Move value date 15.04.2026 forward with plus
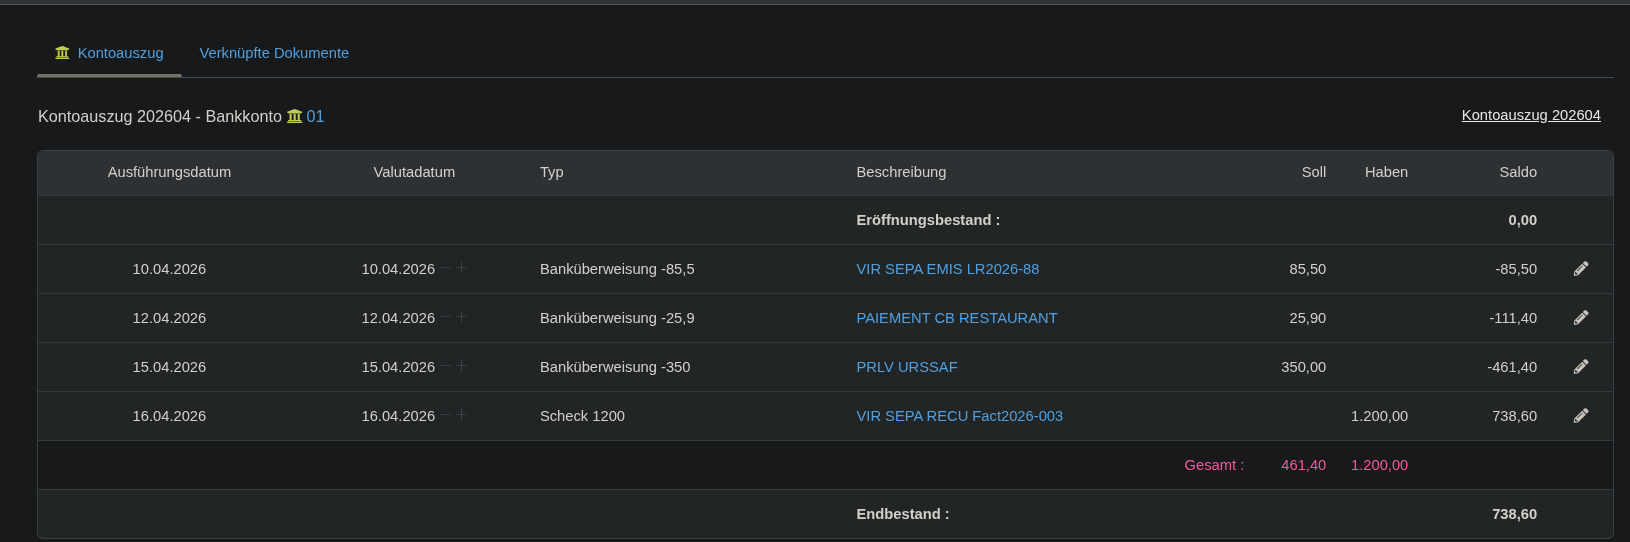1630x542 pixels. (x=462, y=366)
